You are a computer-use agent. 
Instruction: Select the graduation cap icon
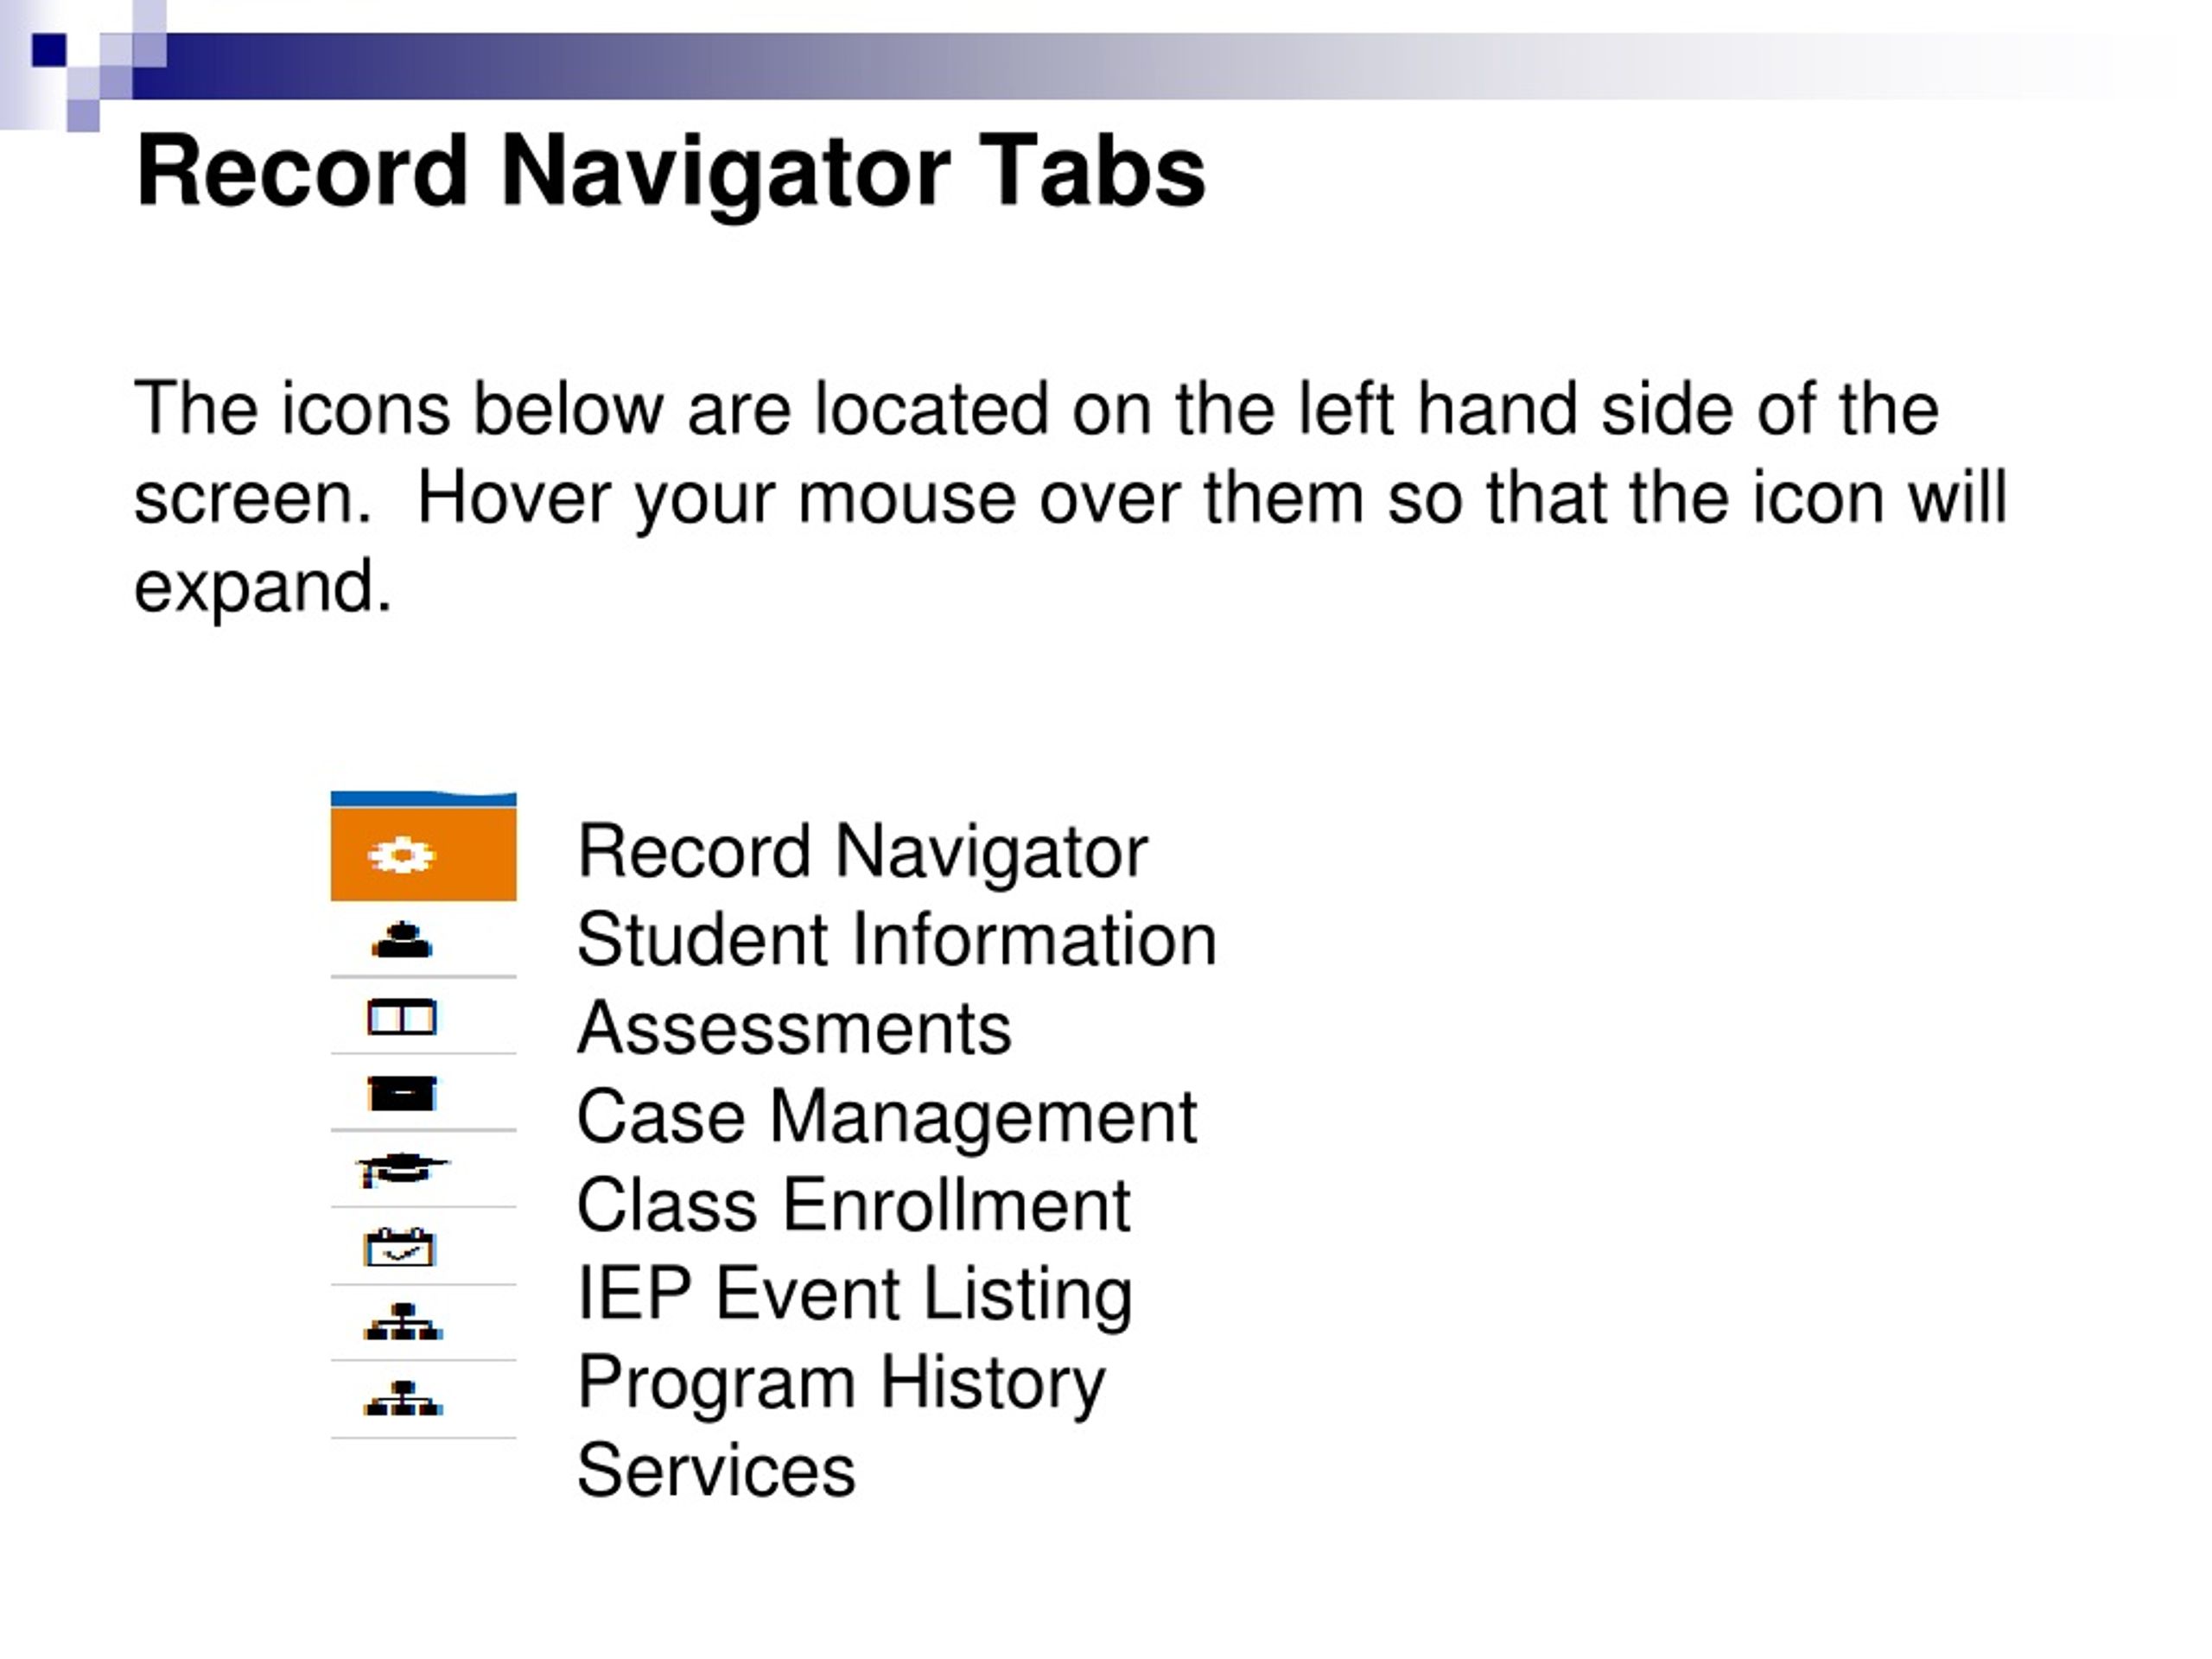402,1169
